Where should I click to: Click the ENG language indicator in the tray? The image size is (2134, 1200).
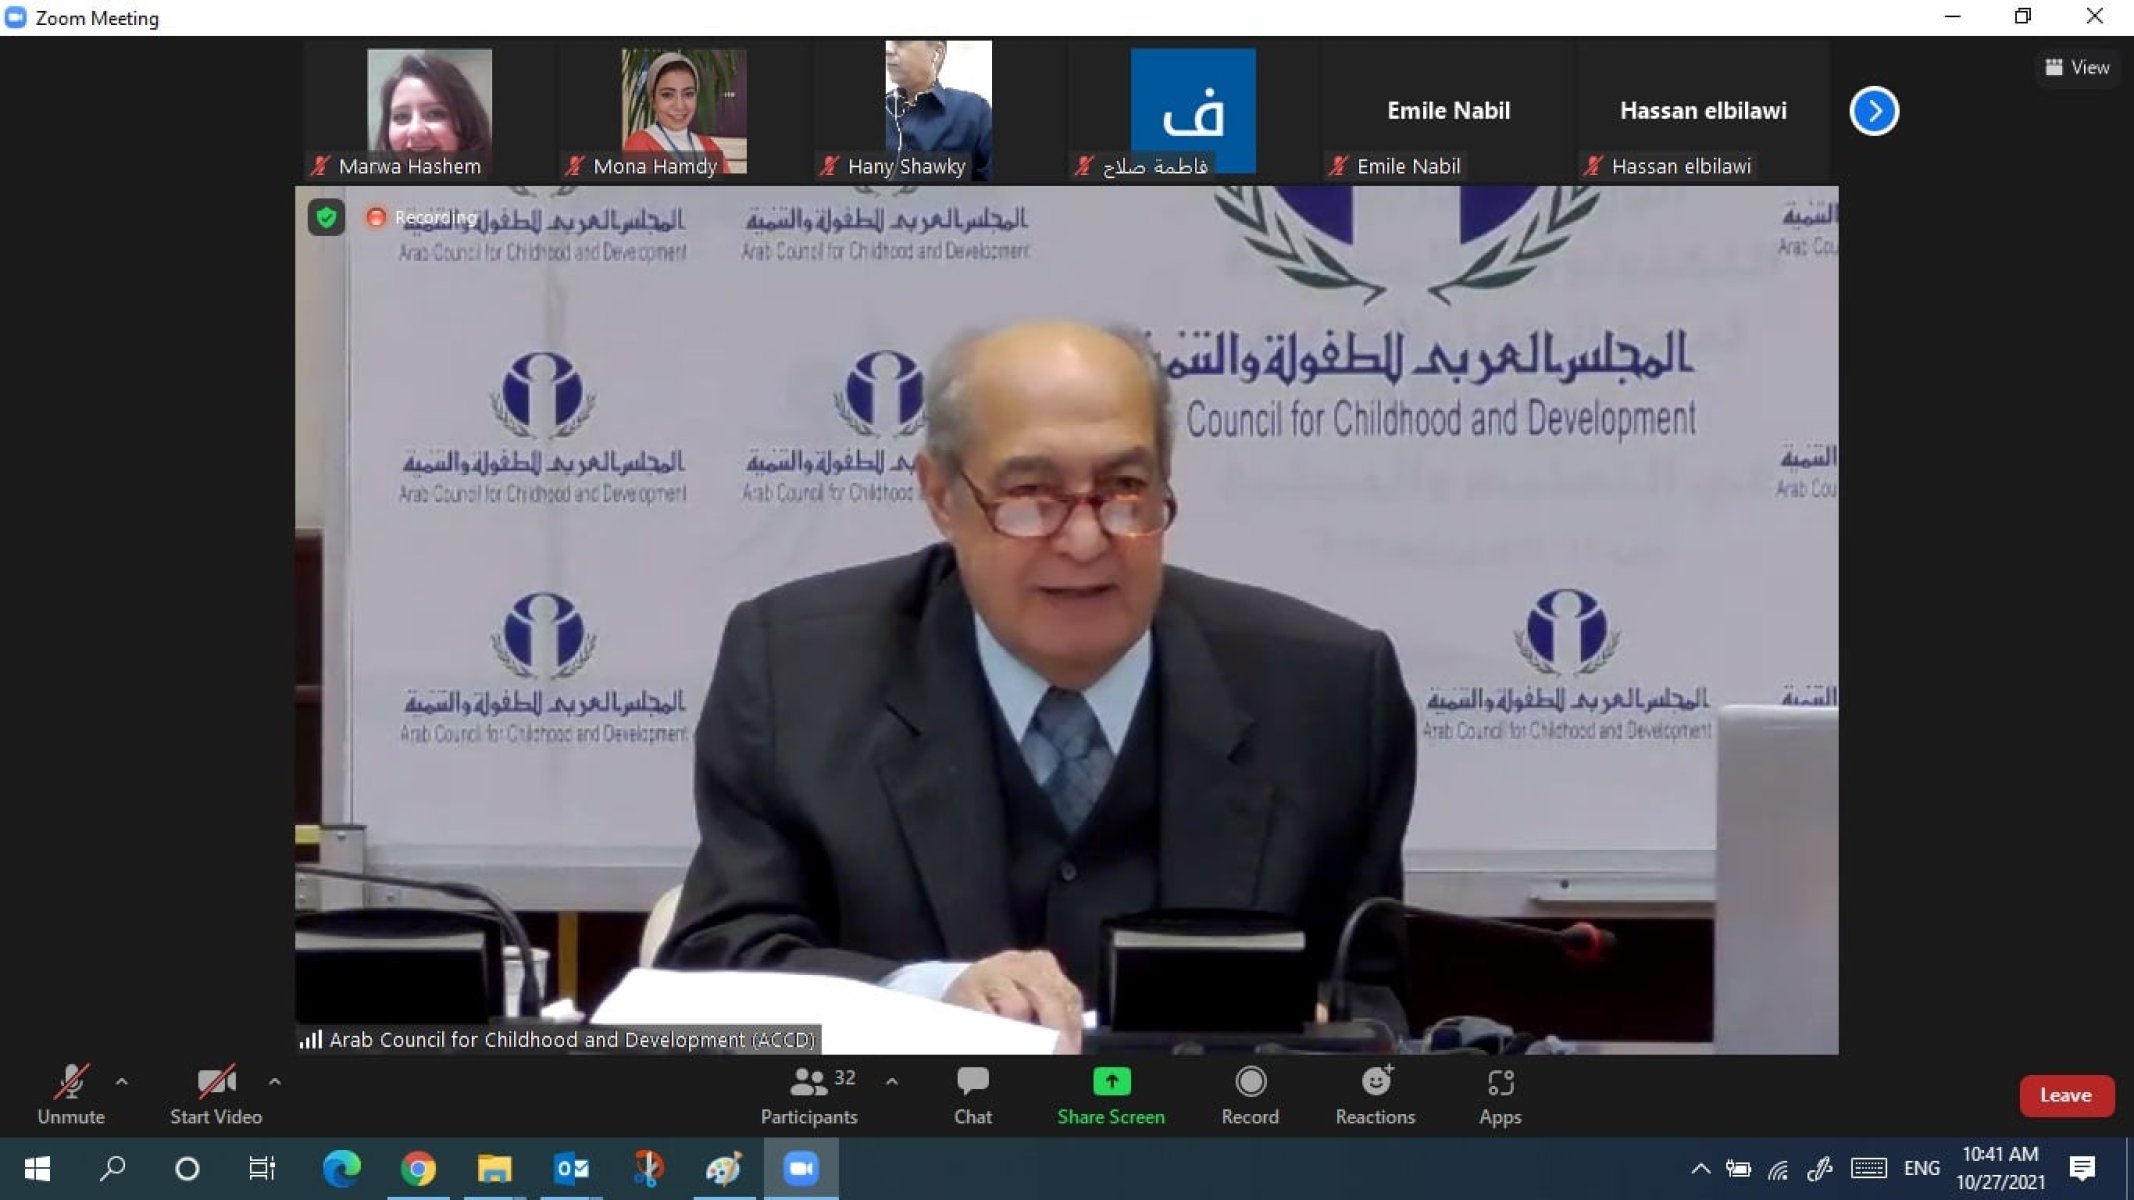(x=1921, y=1168)
